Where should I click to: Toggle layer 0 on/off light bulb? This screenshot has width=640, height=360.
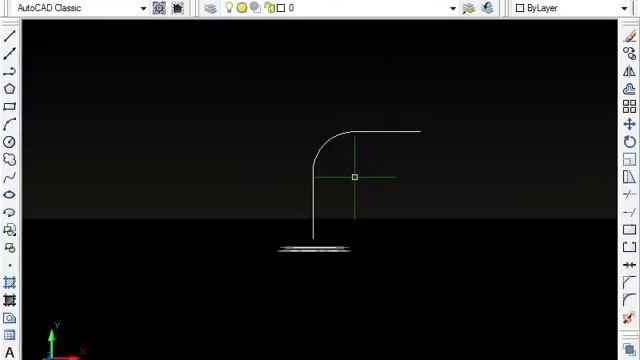229,8
